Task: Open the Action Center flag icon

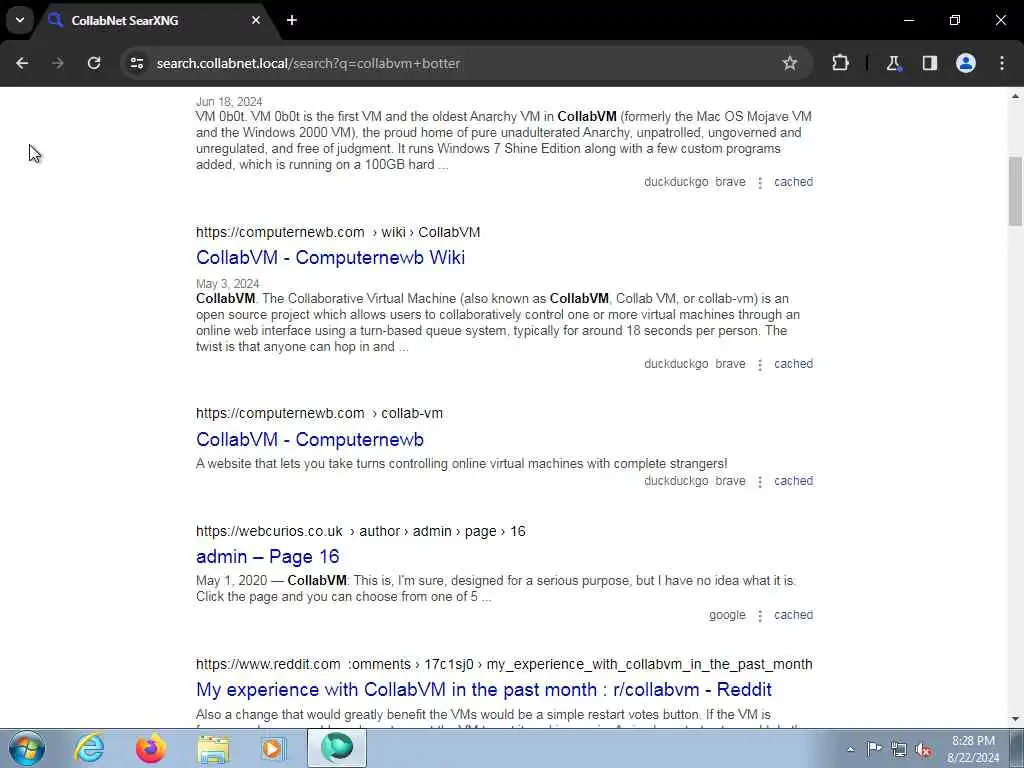Action: pos(874,748)
